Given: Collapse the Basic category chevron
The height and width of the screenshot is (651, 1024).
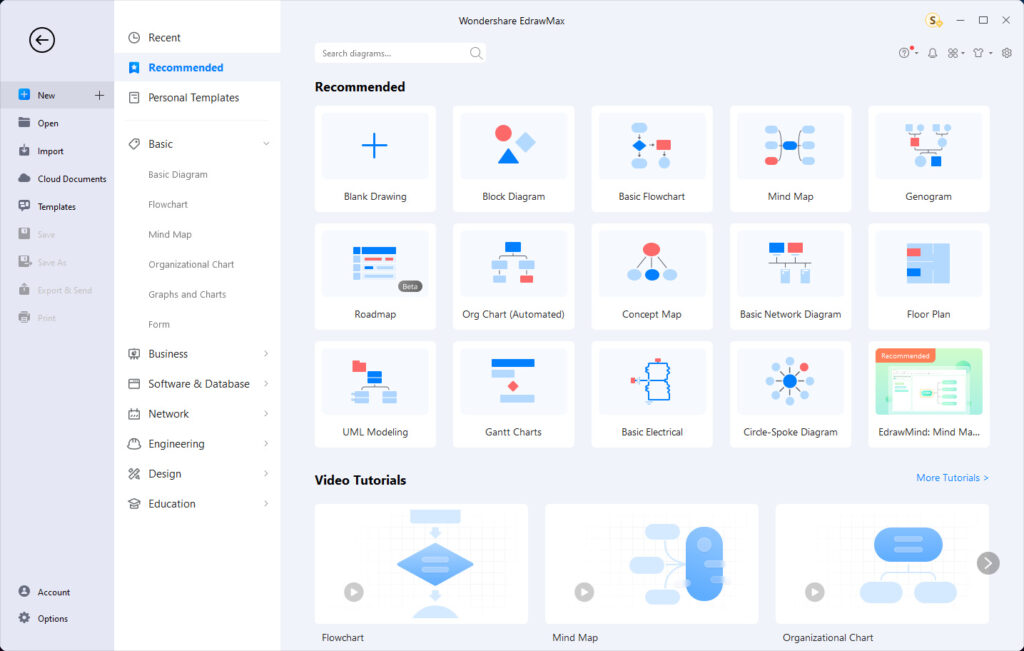Looking at the screenshot, I should point(266,144).
